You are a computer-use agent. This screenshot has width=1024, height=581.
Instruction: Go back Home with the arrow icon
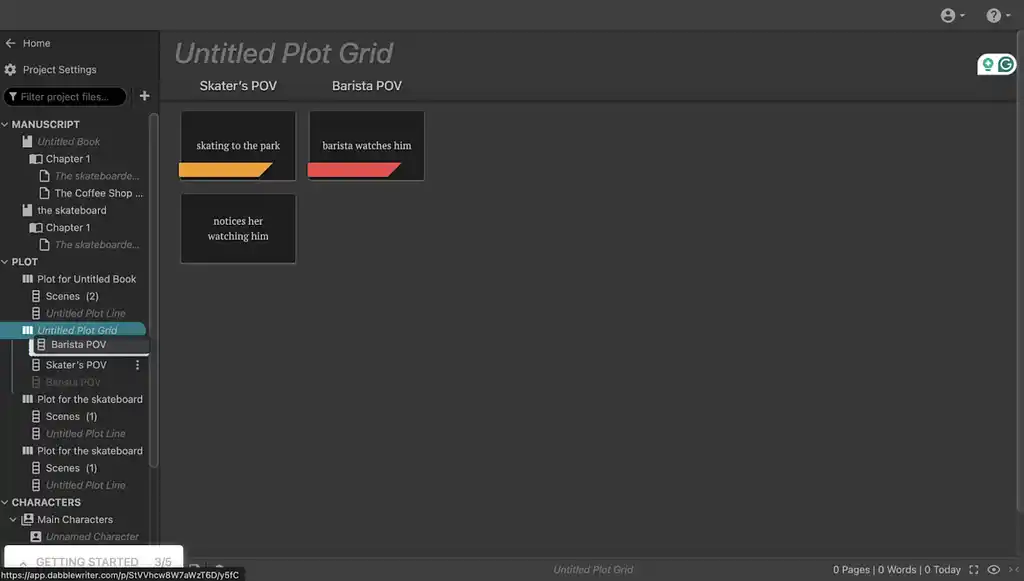pyautogui.click(x=11, y=43)
